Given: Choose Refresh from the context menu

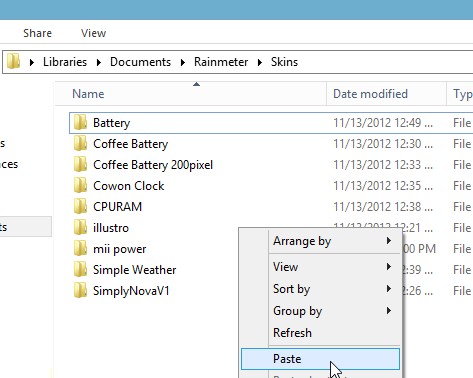Looking at the screenshot, I should click(x=320, y=333).
